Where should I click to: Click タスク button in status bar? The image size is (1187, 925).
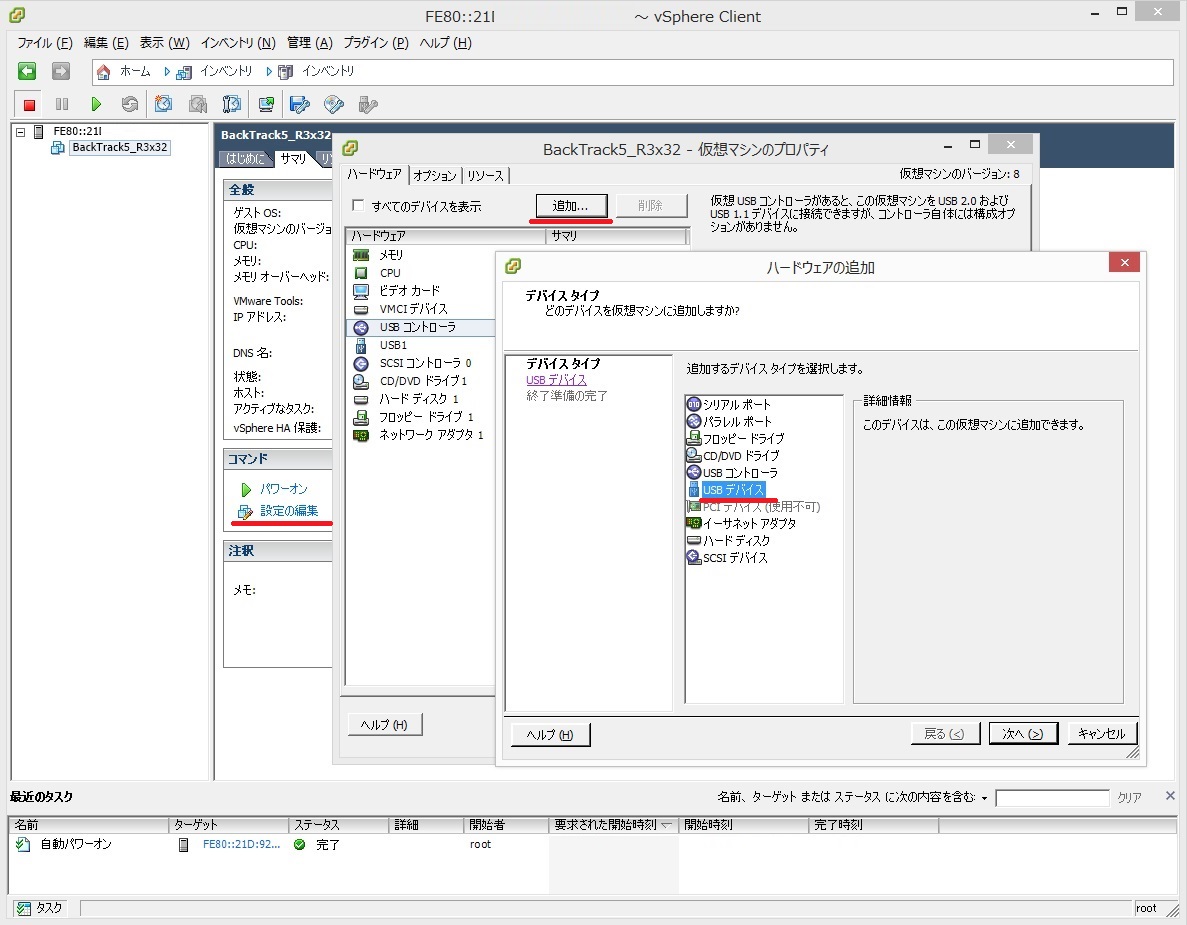40,908
